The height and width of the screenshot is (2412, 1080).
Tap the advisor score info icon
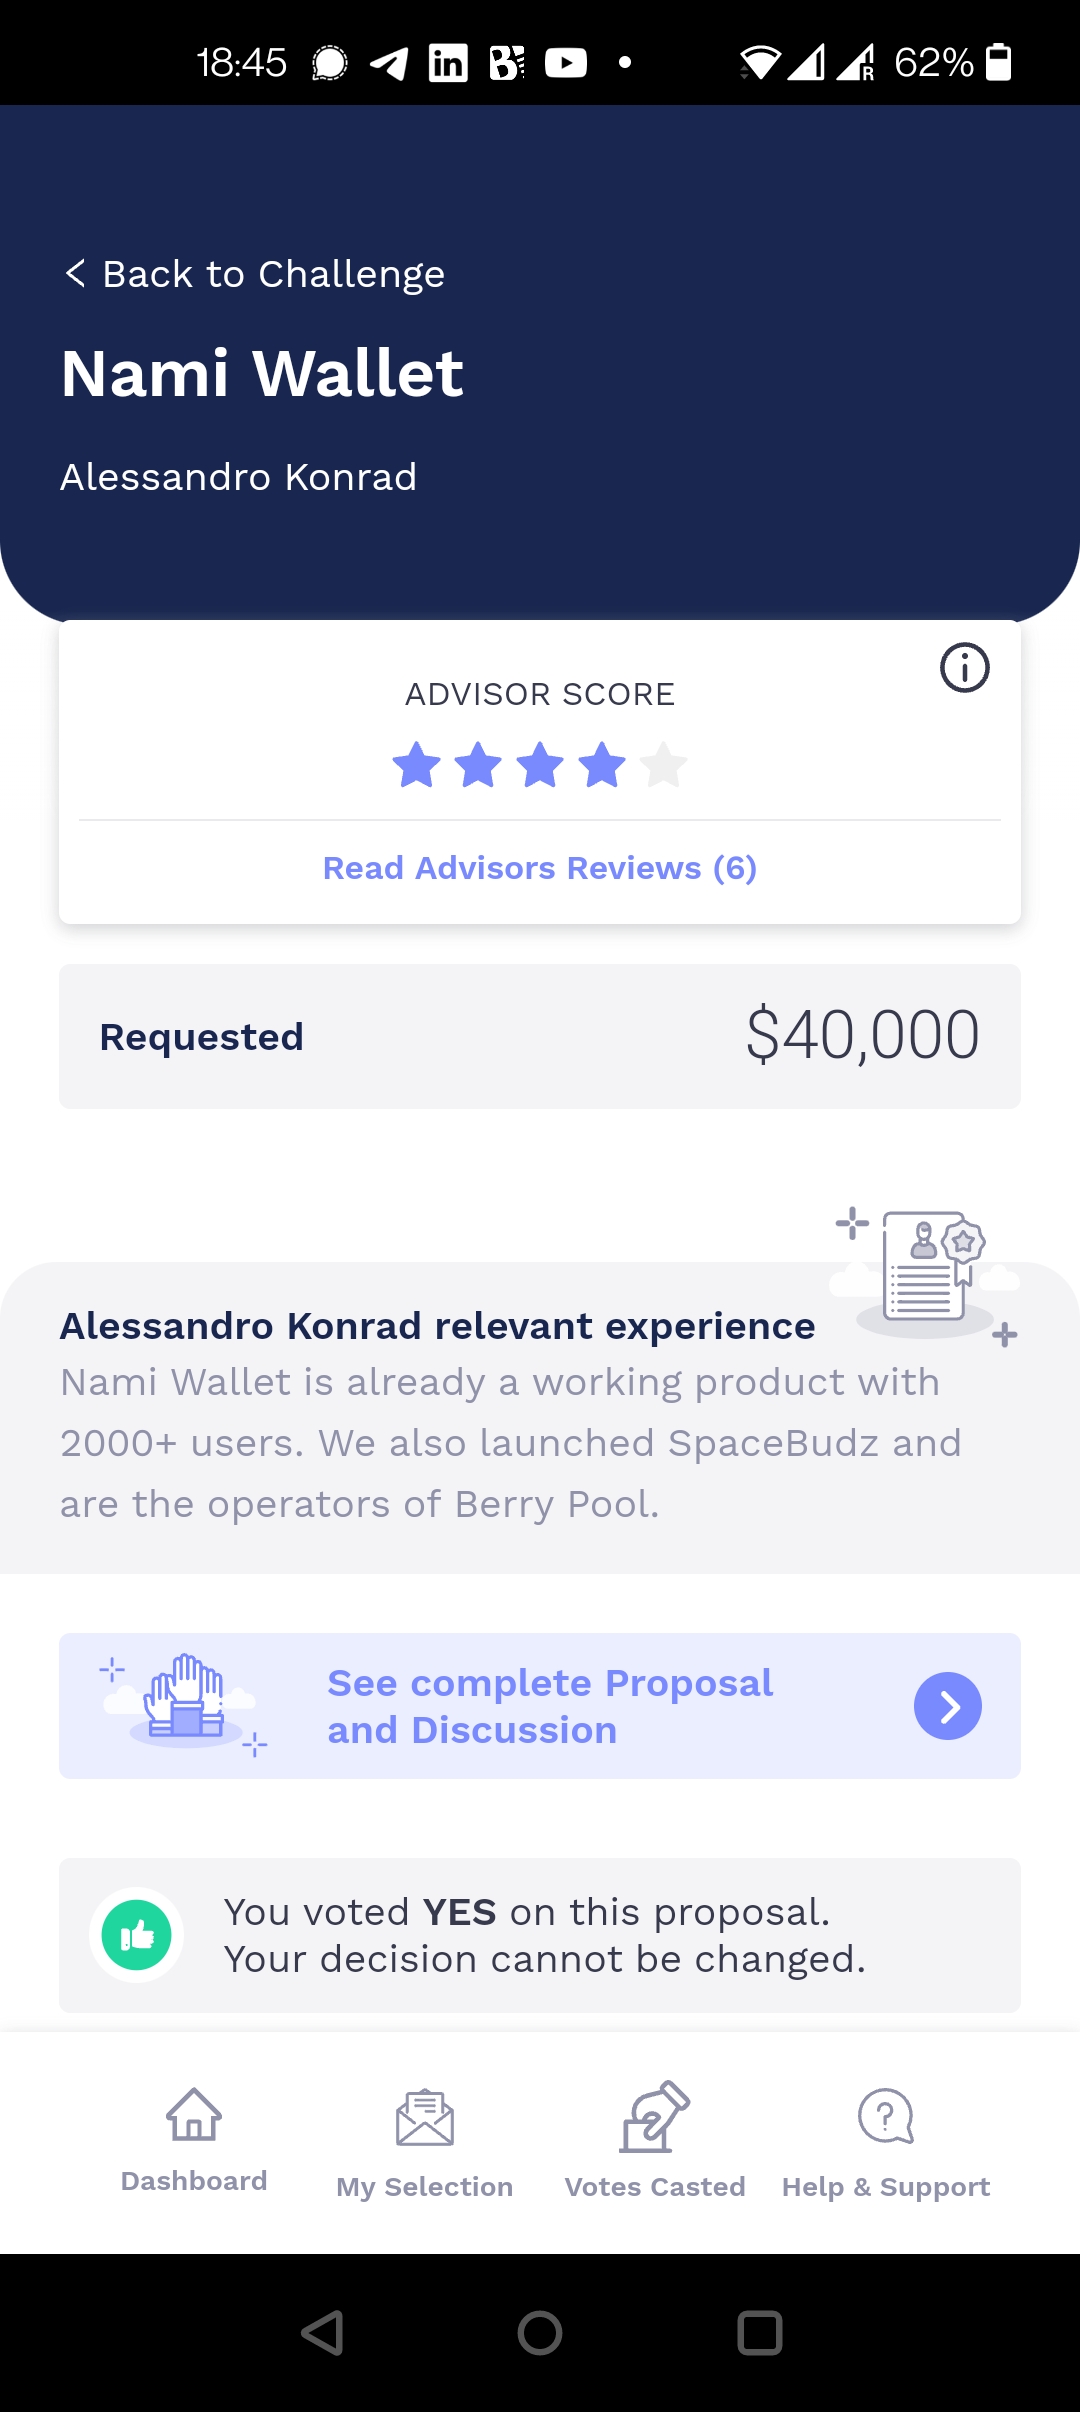(964, 668)
